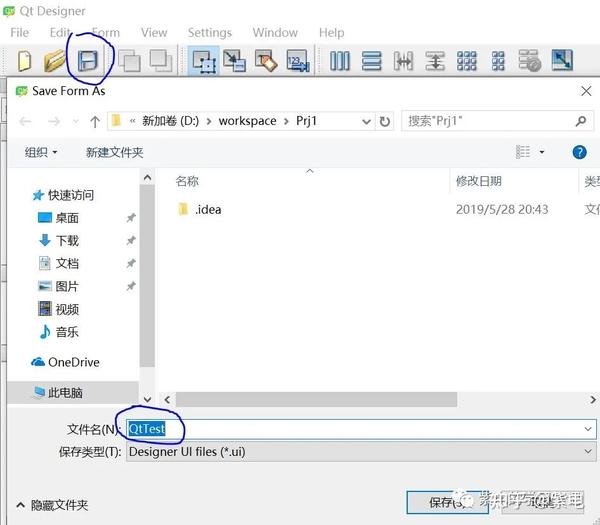Click the change view list icon
This screenshot has height=525, width=600.
(x=523, y=152)
